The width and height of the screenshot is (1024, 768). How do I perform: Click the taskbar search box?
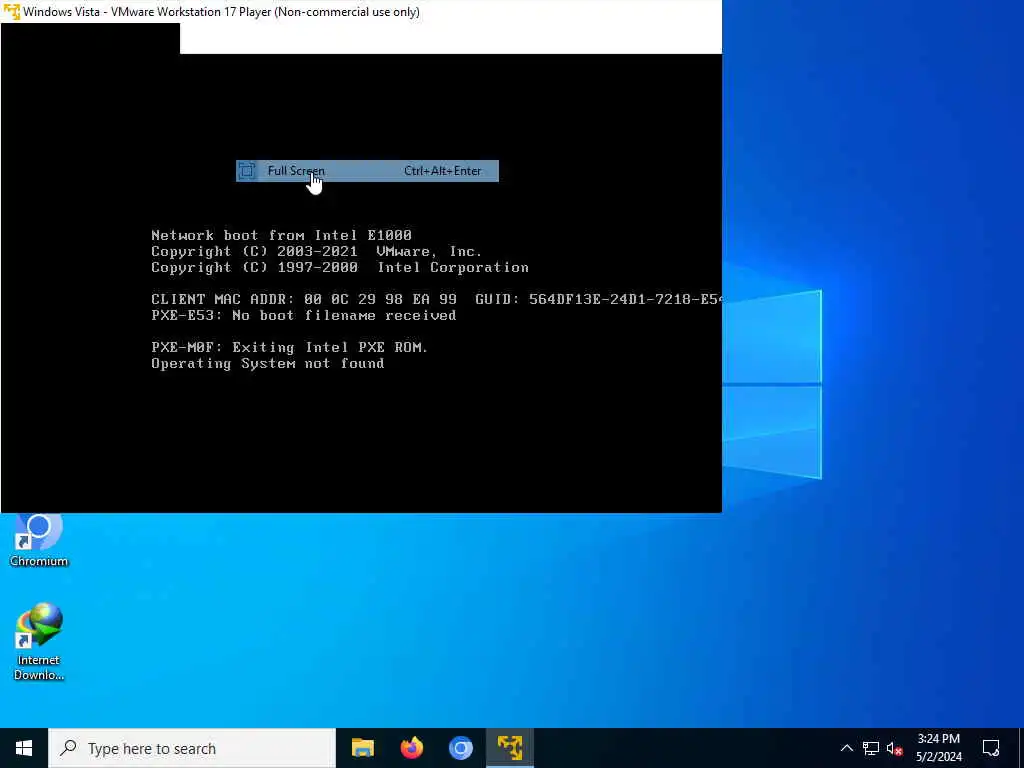click(x=192, y=748)
